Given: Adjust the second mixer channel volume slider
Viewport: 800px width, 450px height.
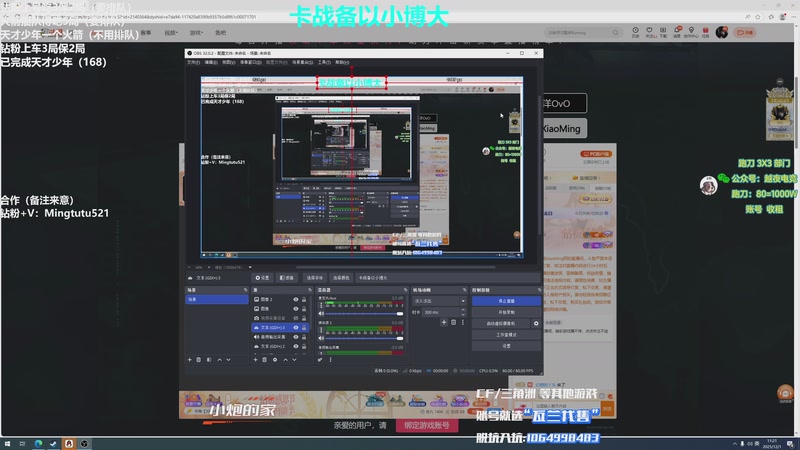Looking at the screenshot, I should click(364, 338).
